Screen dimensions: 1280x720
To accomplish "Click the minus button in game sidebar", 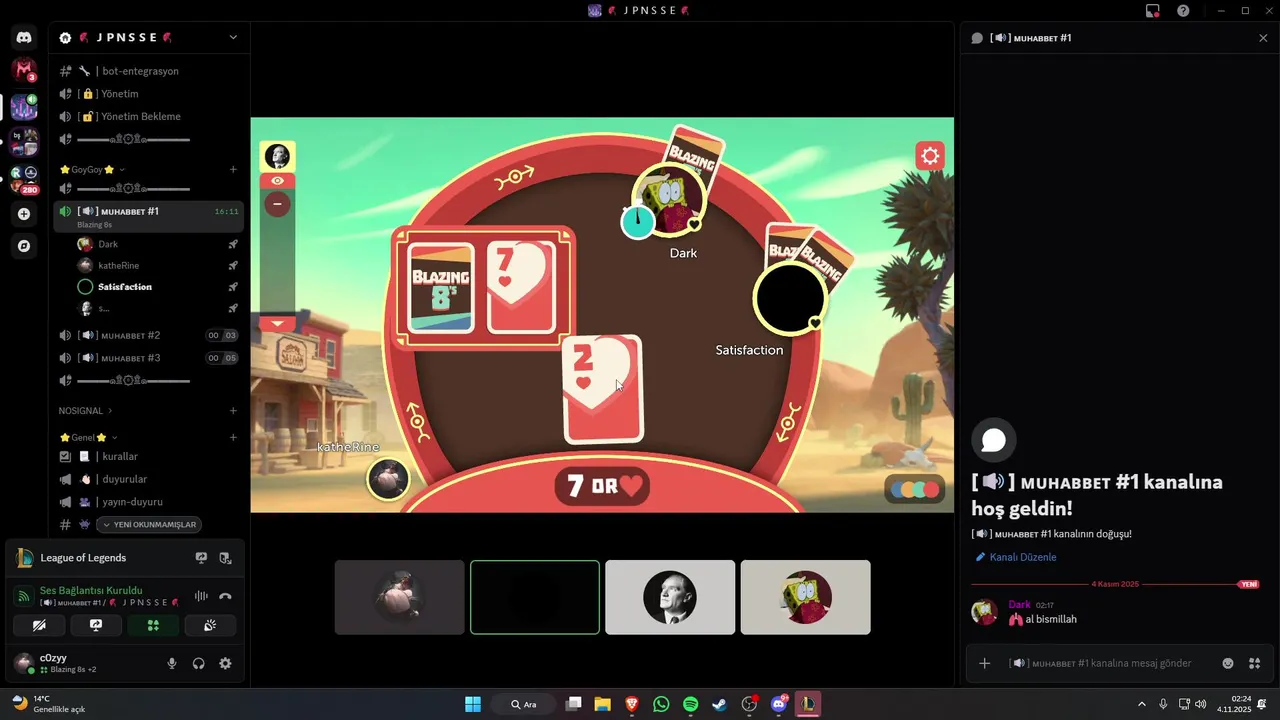I will pyautogui.click(x=277, y=204).
